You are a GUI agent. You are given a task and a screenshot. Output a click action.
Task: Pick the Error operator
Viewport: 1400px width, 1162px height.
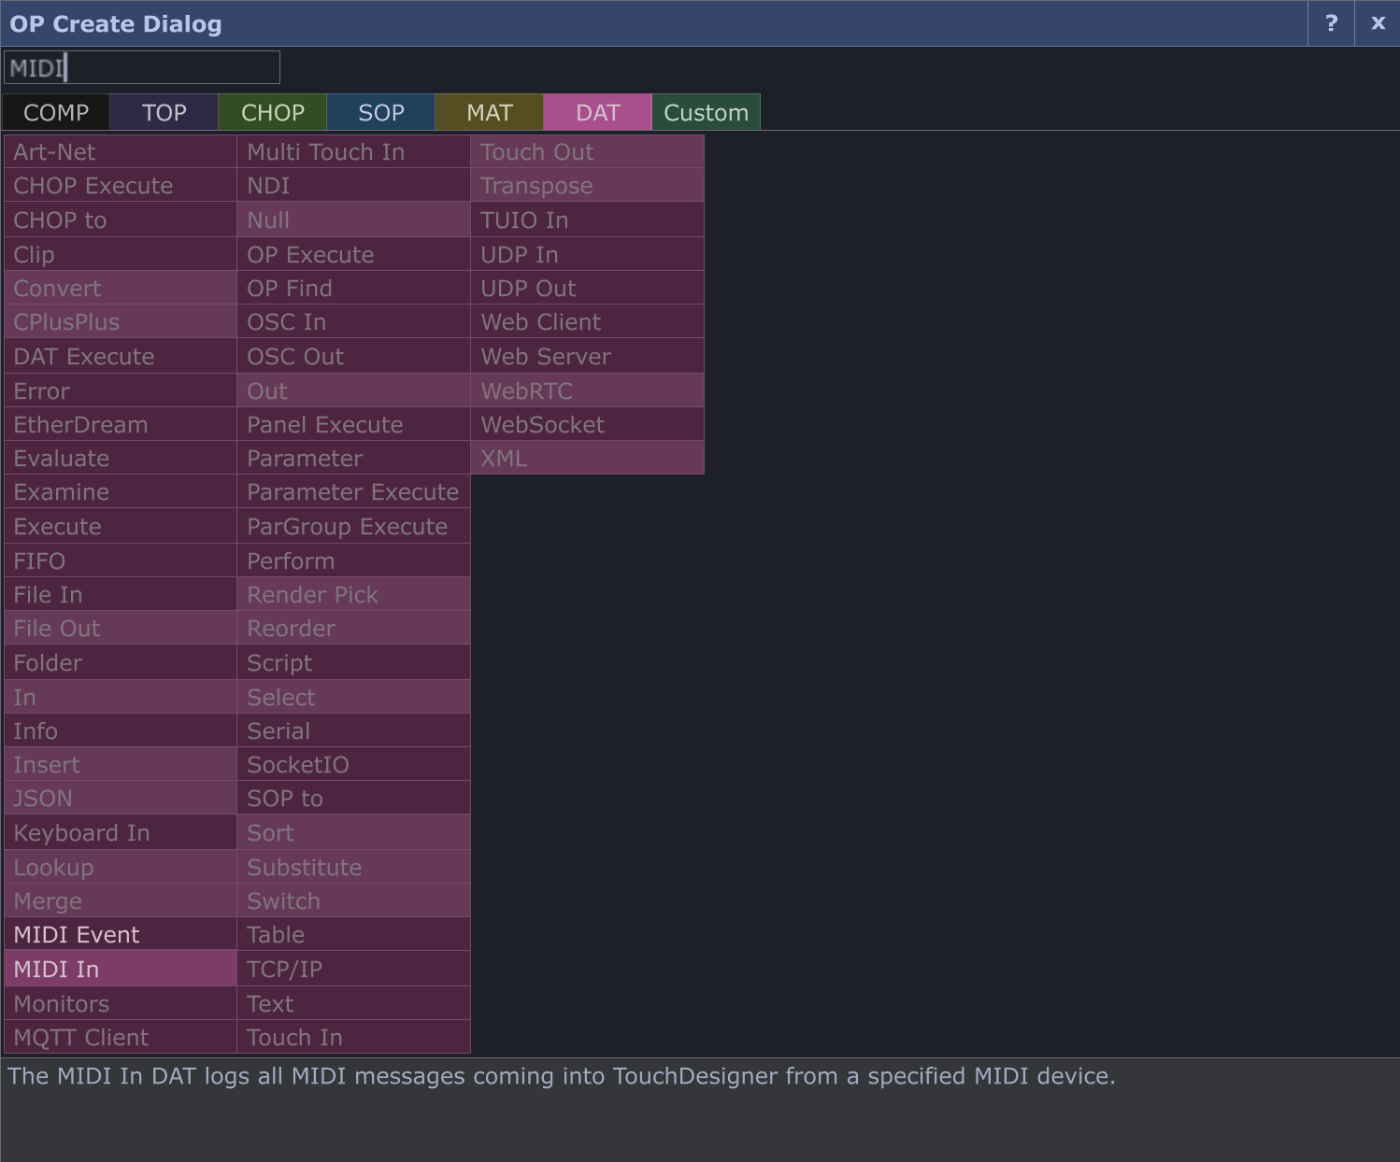coord(120,391)
